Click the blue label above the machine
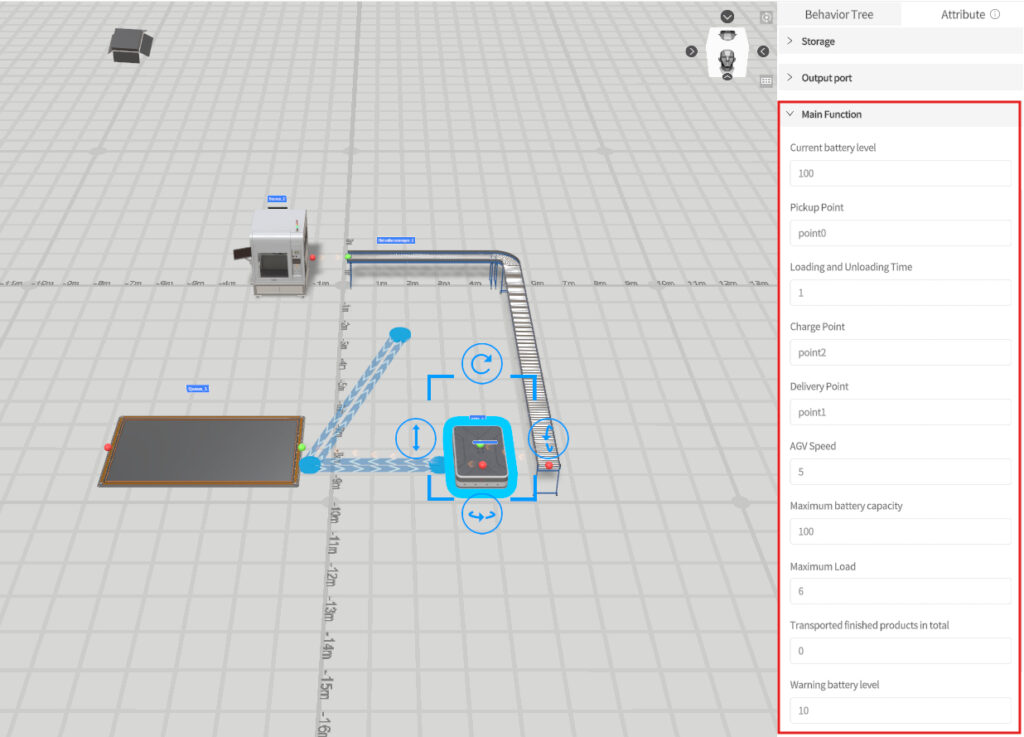1024x737 pixels. (276, 198)
